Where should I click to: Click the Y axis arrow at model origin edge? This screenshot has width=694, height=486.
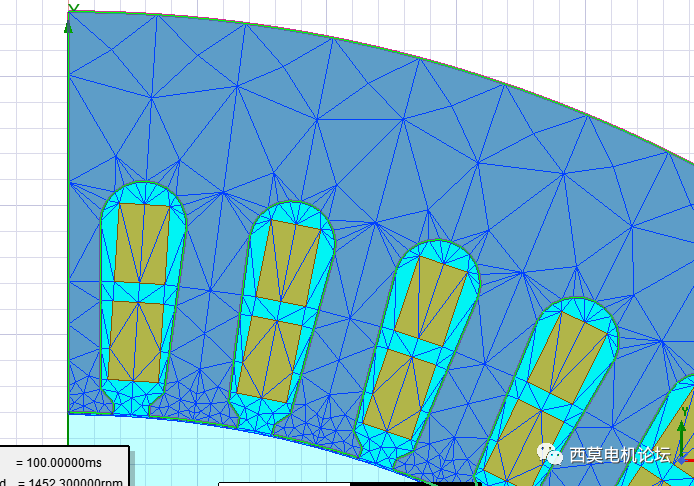68,25
